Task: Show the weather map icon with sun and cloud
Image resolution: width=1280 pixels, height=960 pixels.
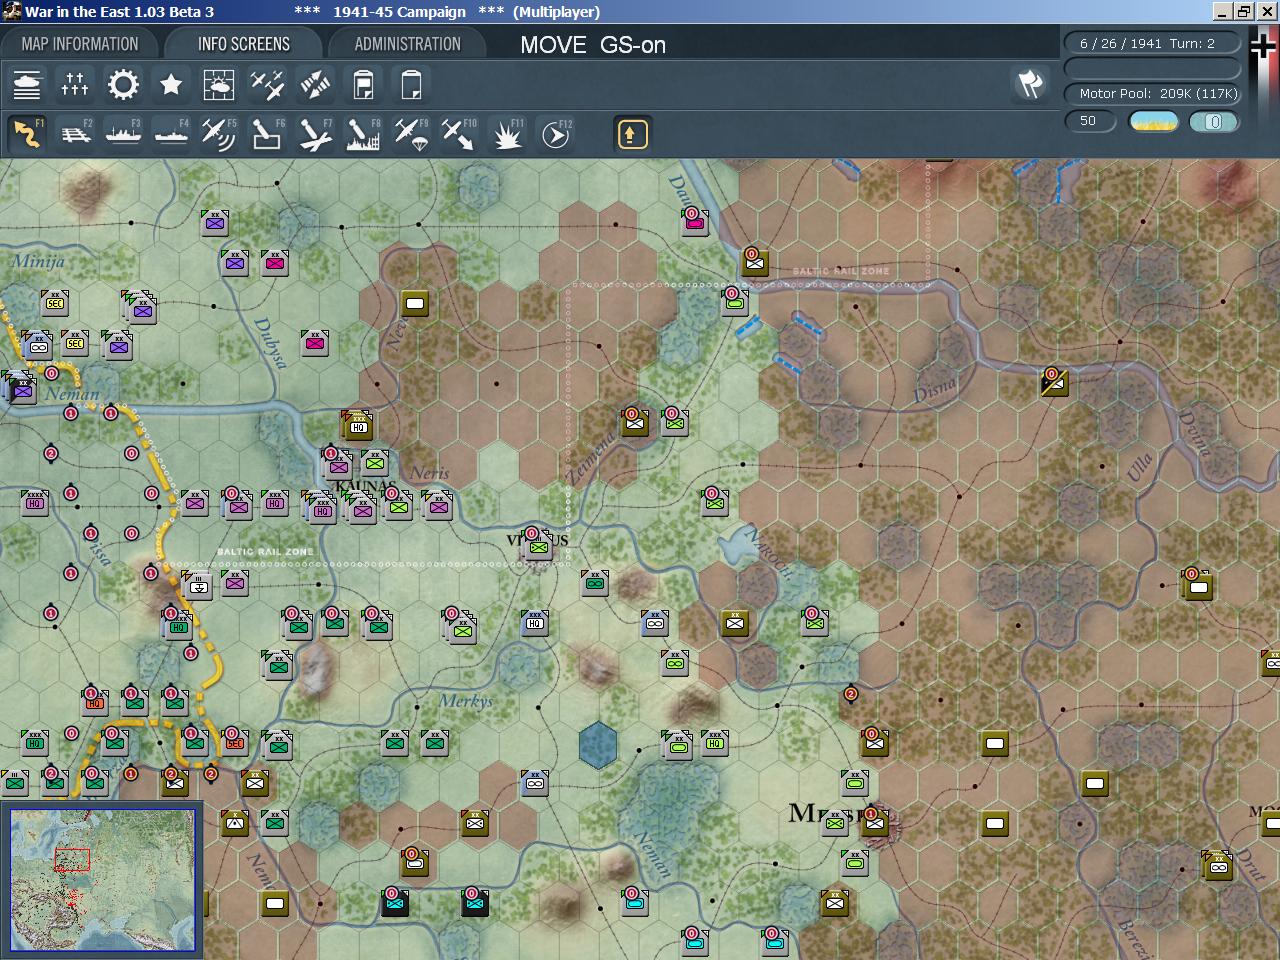Action: (x=219, y=84)
